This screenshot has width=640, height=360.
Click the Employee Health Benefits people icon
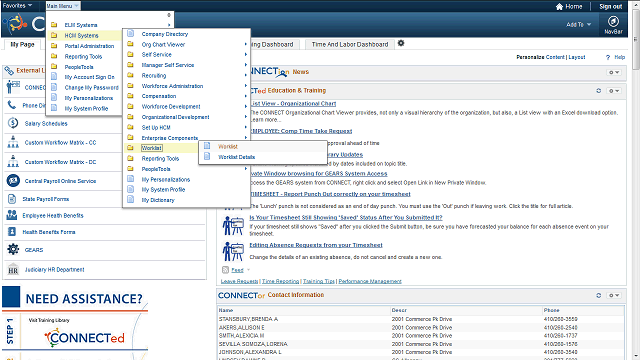(x=12, y=215)
